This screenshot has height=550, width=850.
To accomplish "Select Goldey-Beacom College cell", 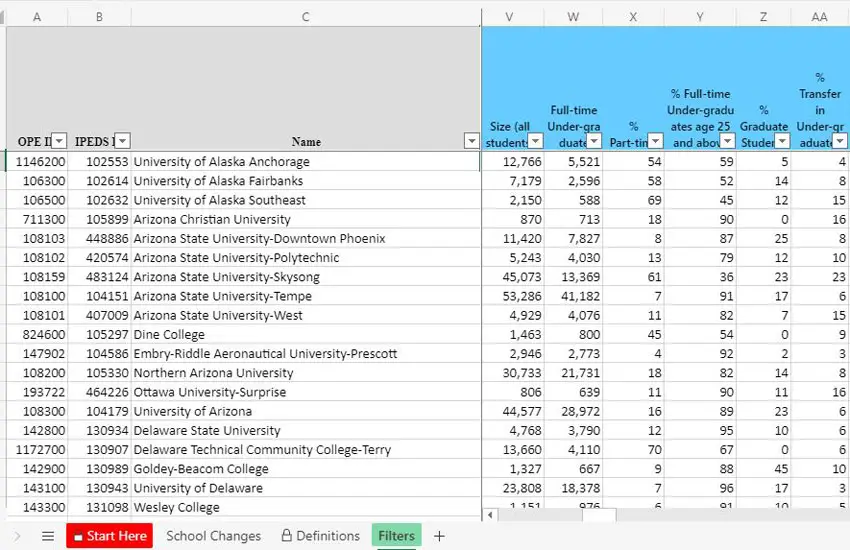I will [x=306, y=469].
